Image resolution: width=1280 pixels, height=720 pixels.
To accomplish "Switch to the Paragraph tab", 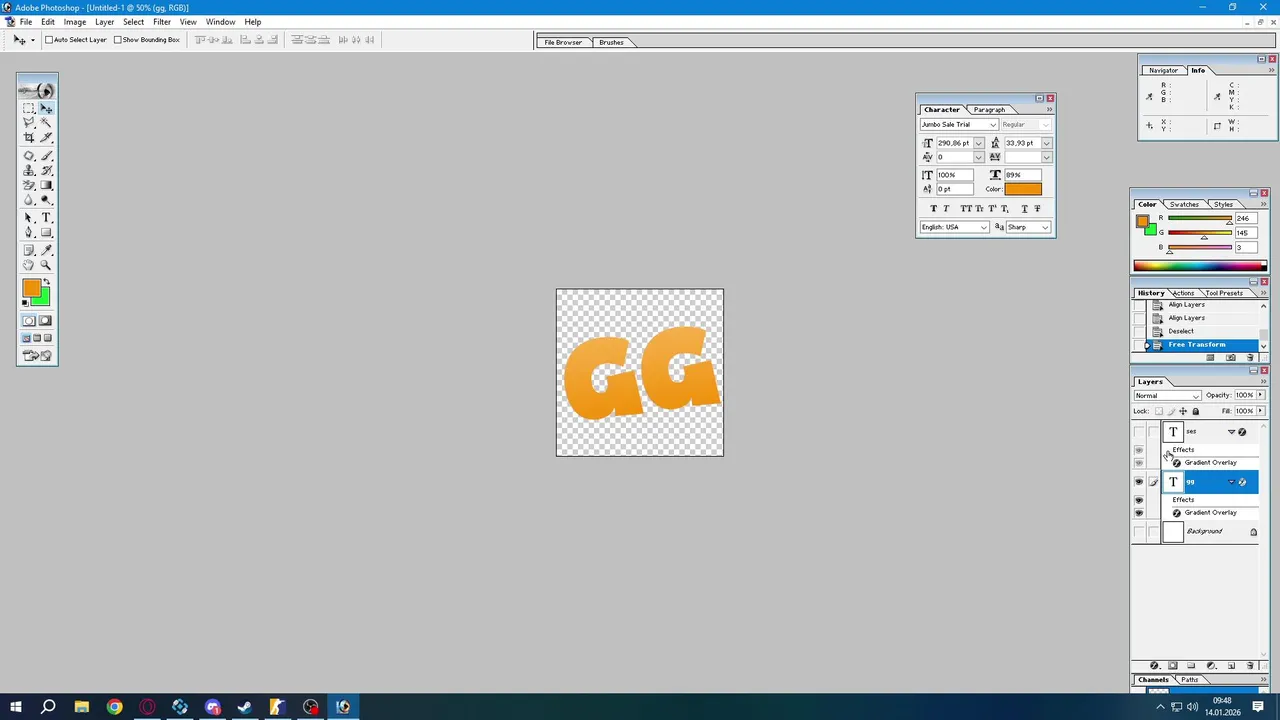I will pyautogui.click(x=989, y=109).
